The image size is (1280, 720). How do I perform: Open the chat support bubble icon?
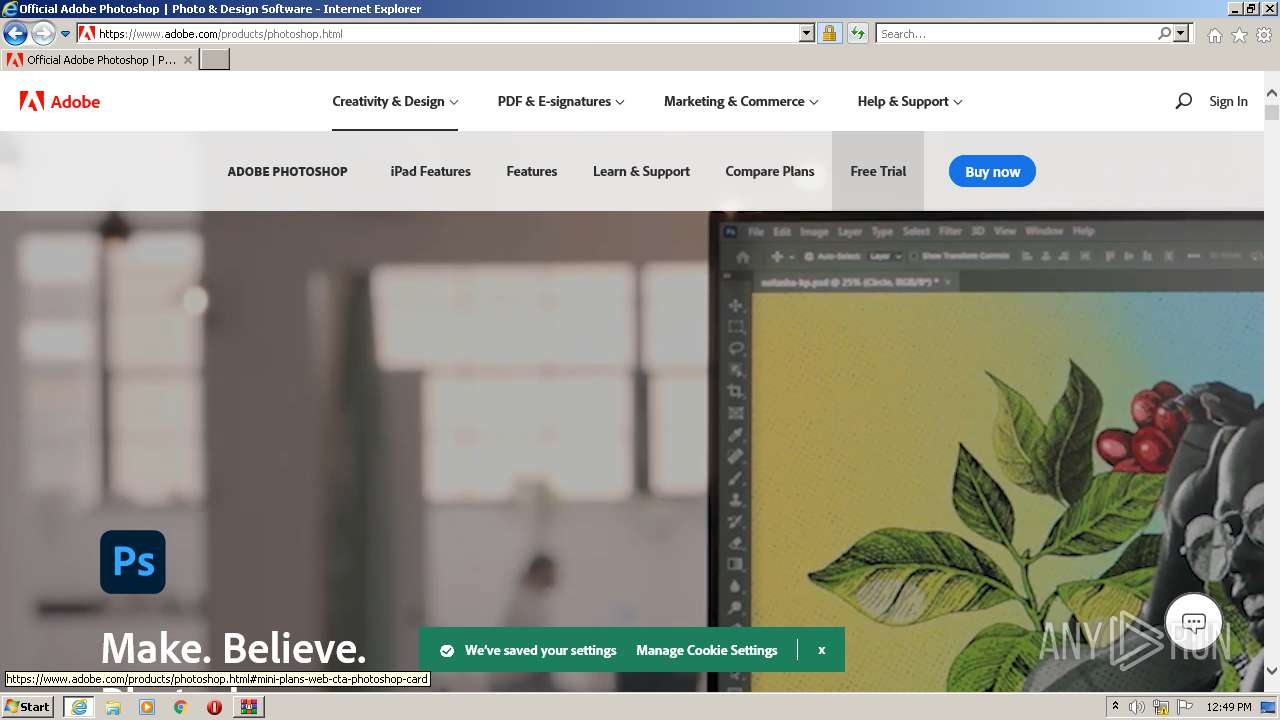pos(1193,622)
